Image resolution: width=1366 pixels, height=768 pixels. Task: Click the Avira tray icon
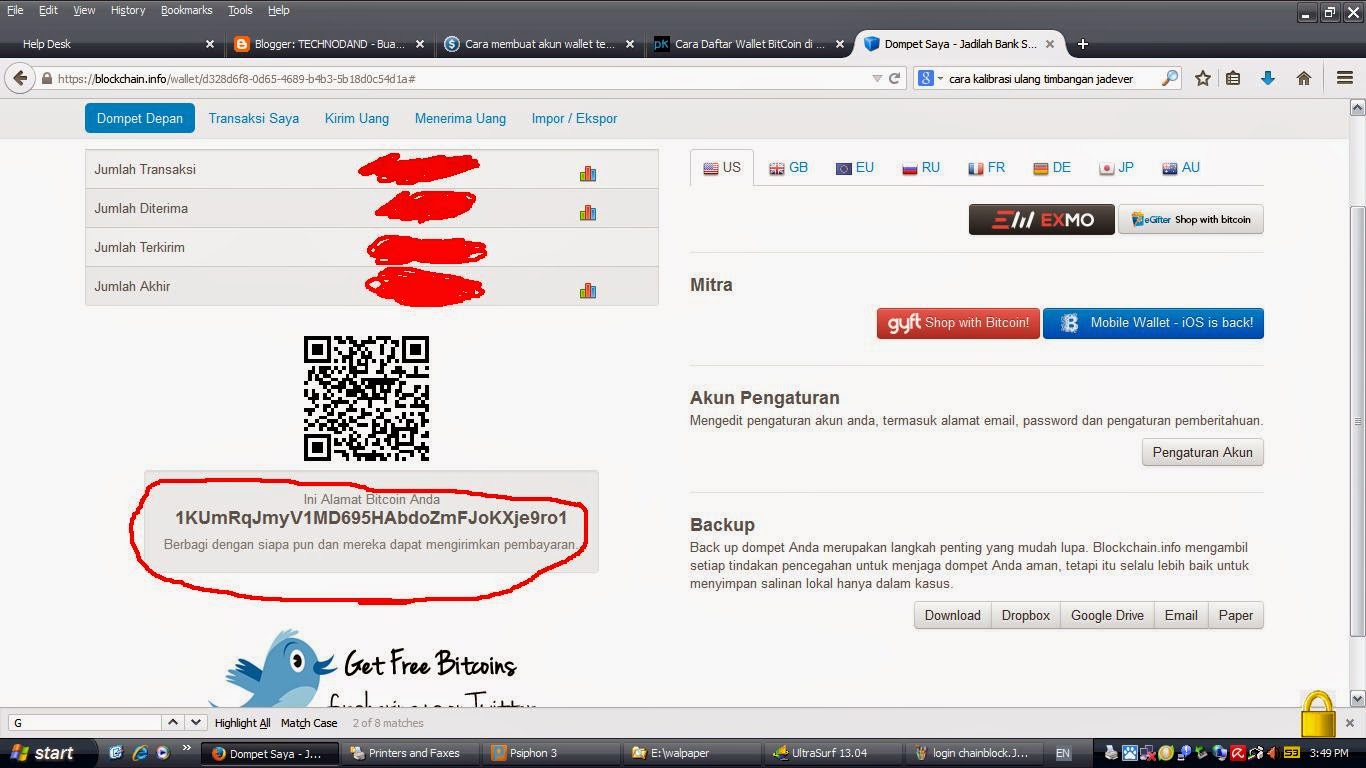(1237, 753)
